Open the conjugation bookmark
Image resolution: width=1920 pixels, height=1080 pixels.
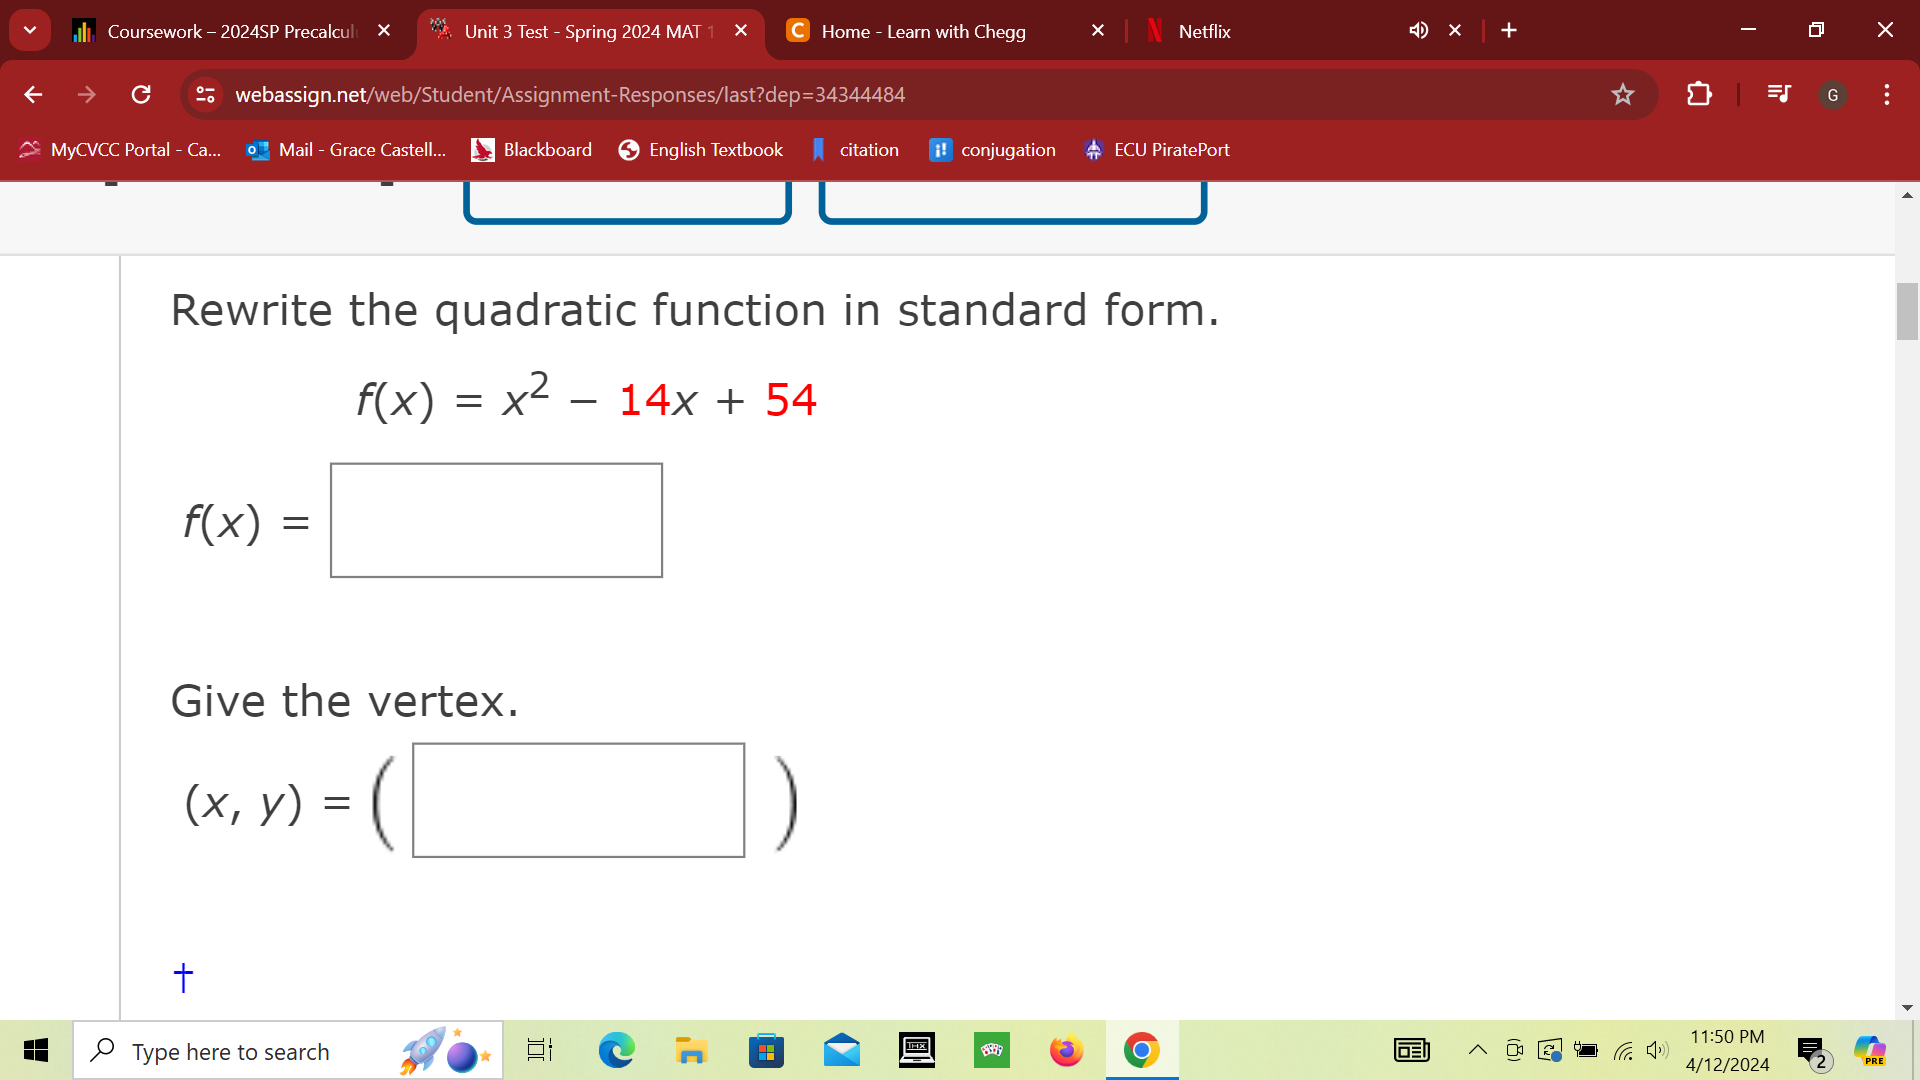pyautogui.click(x=993, y=149)
